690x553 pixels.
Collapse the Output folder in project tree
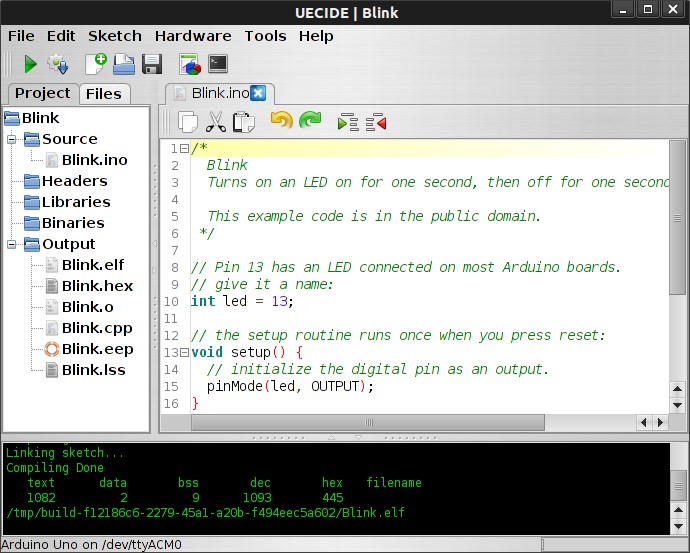point(13,244)
